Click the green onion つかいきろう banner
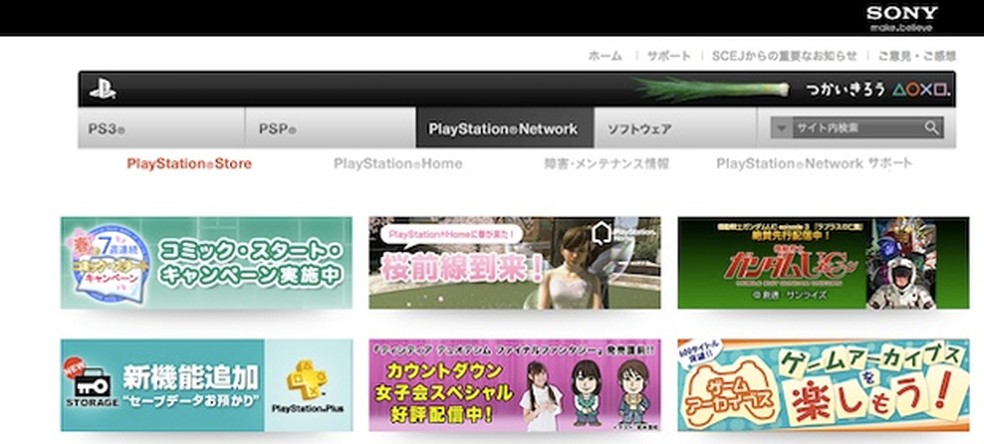Viewport: 984px width, 444px height. pos(793,90)
